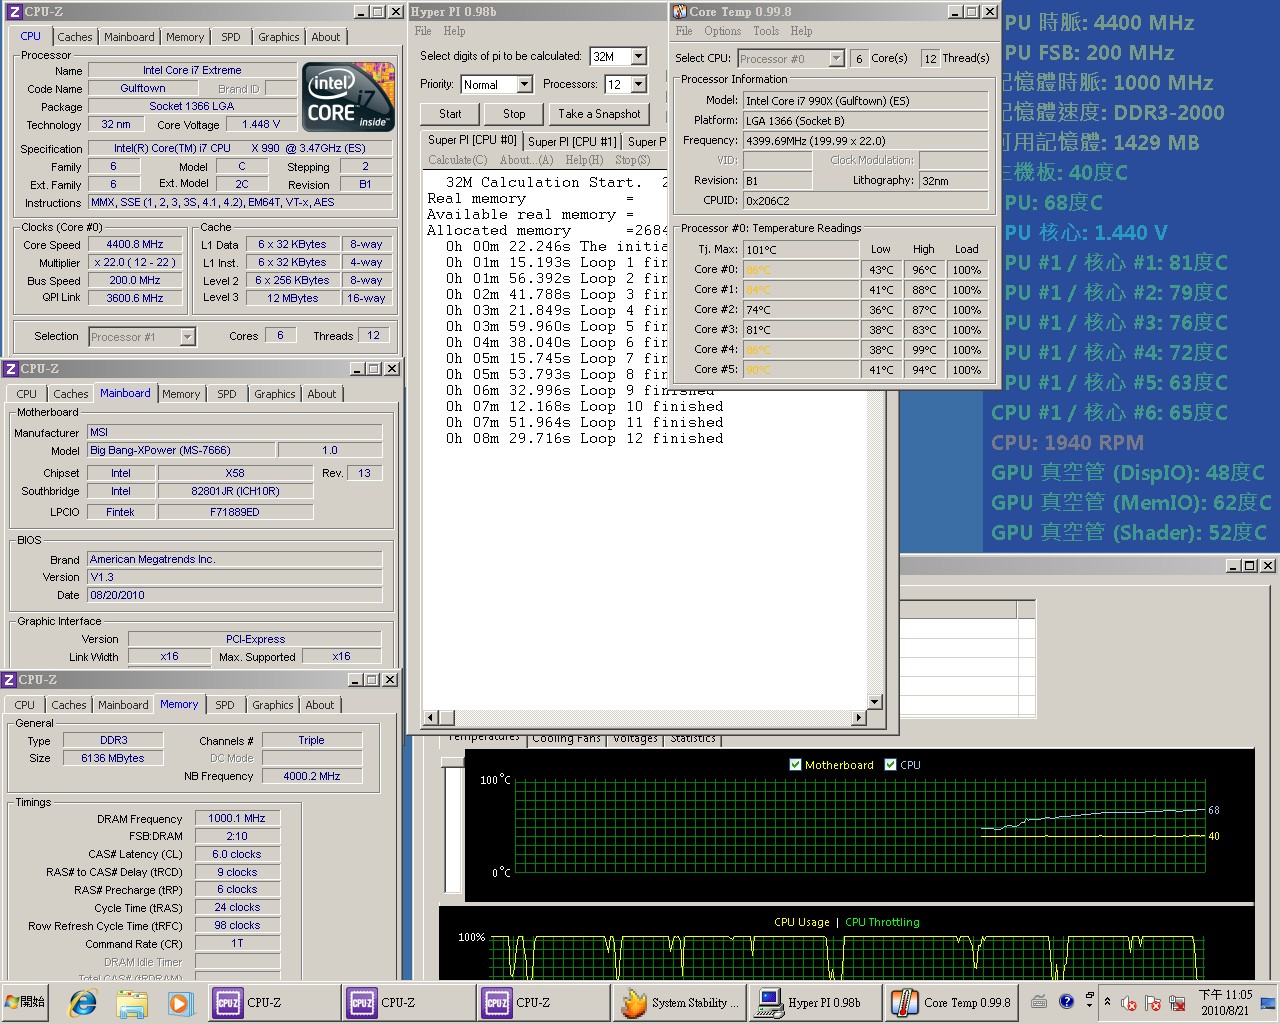The height and width of the screenshot is (1024, 1280).
Task: Launch Internet Explorer from the taskbar
Action: [x=83, y=1002]
